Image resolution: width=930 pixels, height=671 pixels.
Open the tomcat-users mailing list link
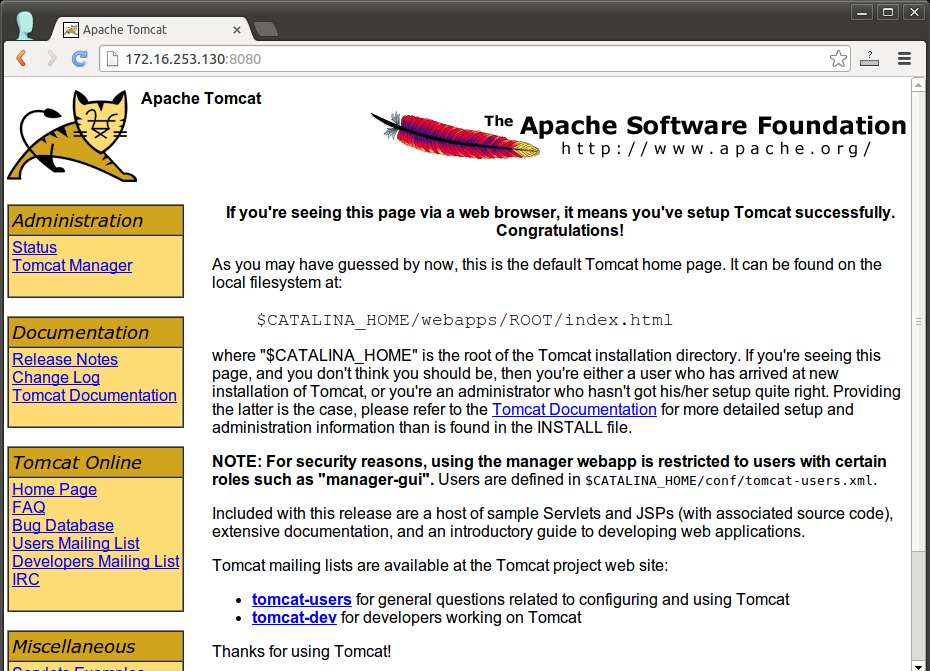(x=301, y=599)
